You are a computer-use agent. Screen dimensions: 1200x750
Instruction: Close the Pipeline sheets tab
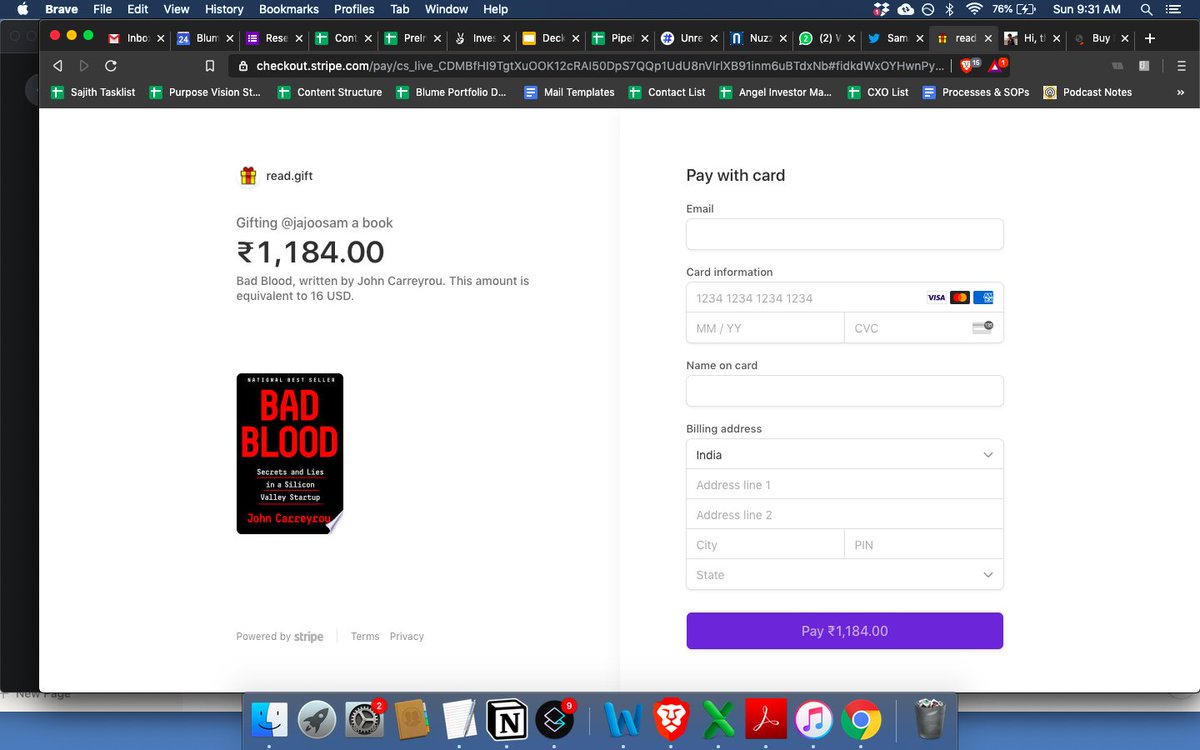click(x=644, y=38)
